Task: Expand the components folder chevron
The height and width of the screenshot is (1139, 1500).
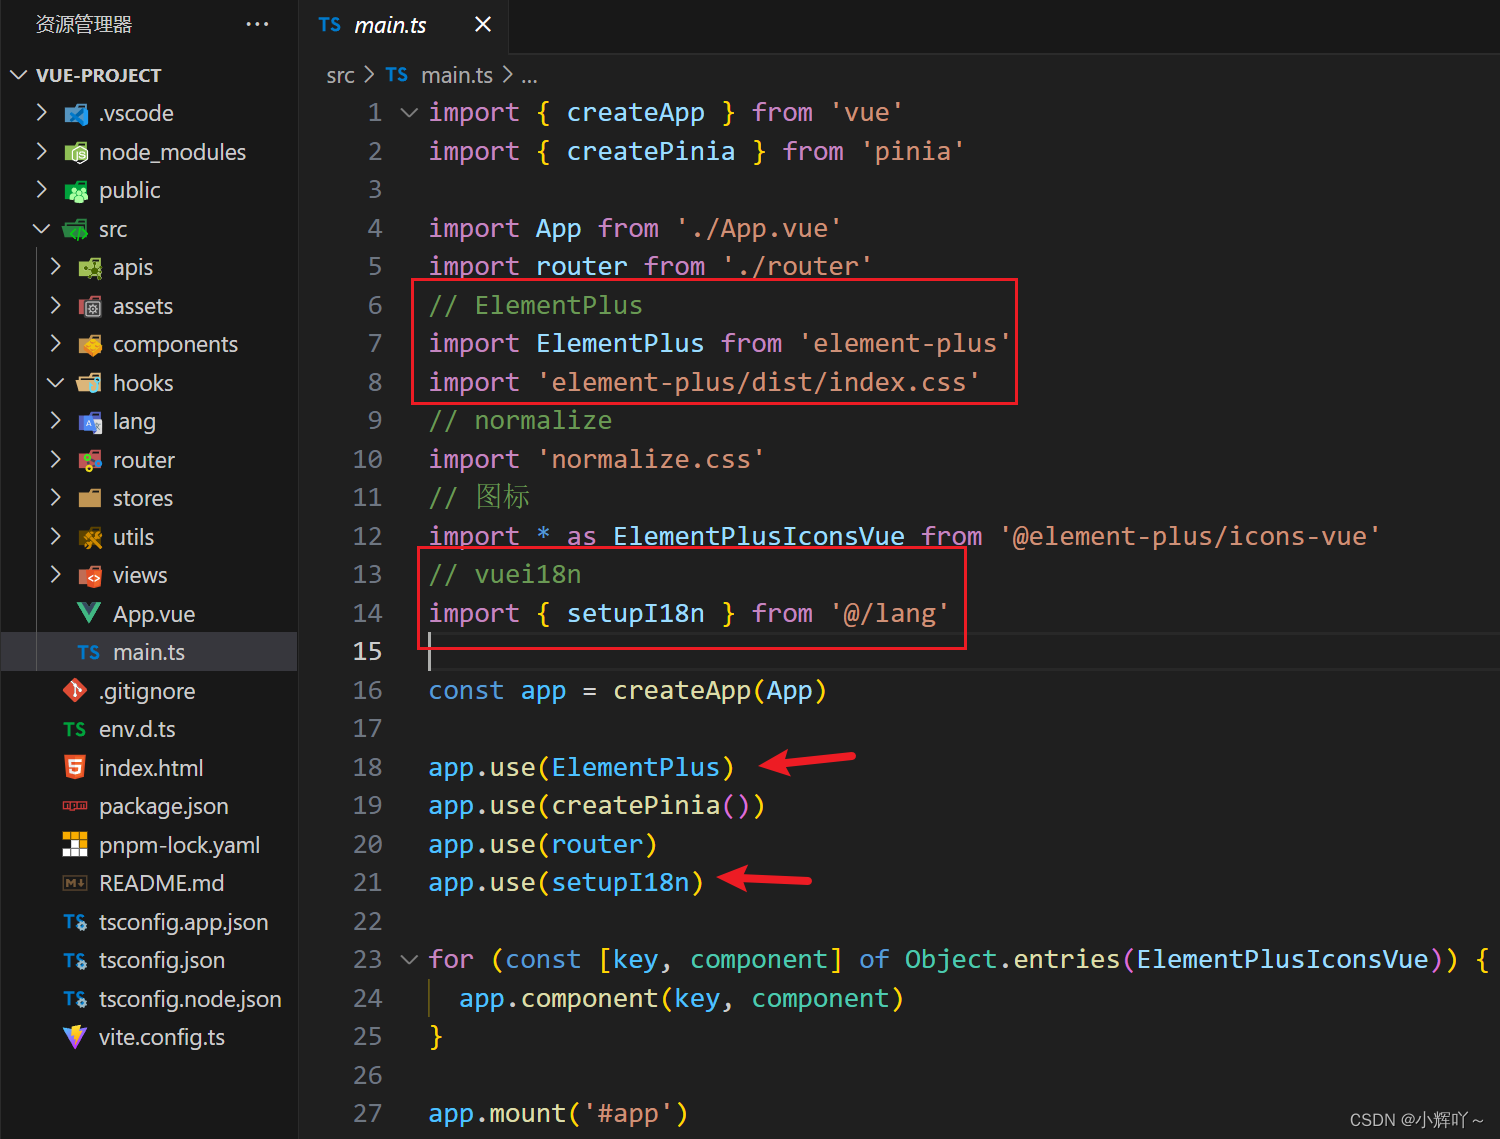Action: point(56,343)
